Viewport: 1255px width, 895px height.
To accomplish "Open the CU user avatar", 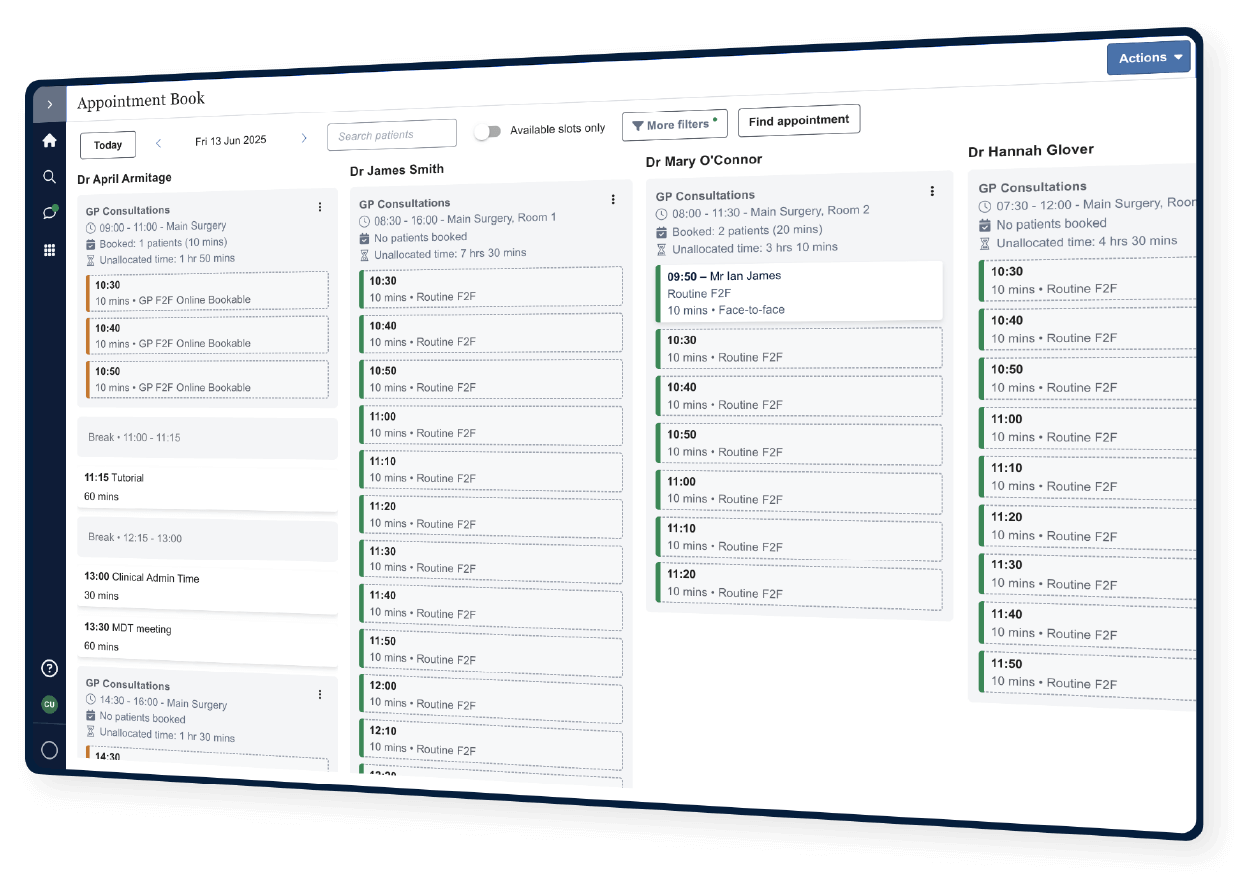I will click(49, 704).
